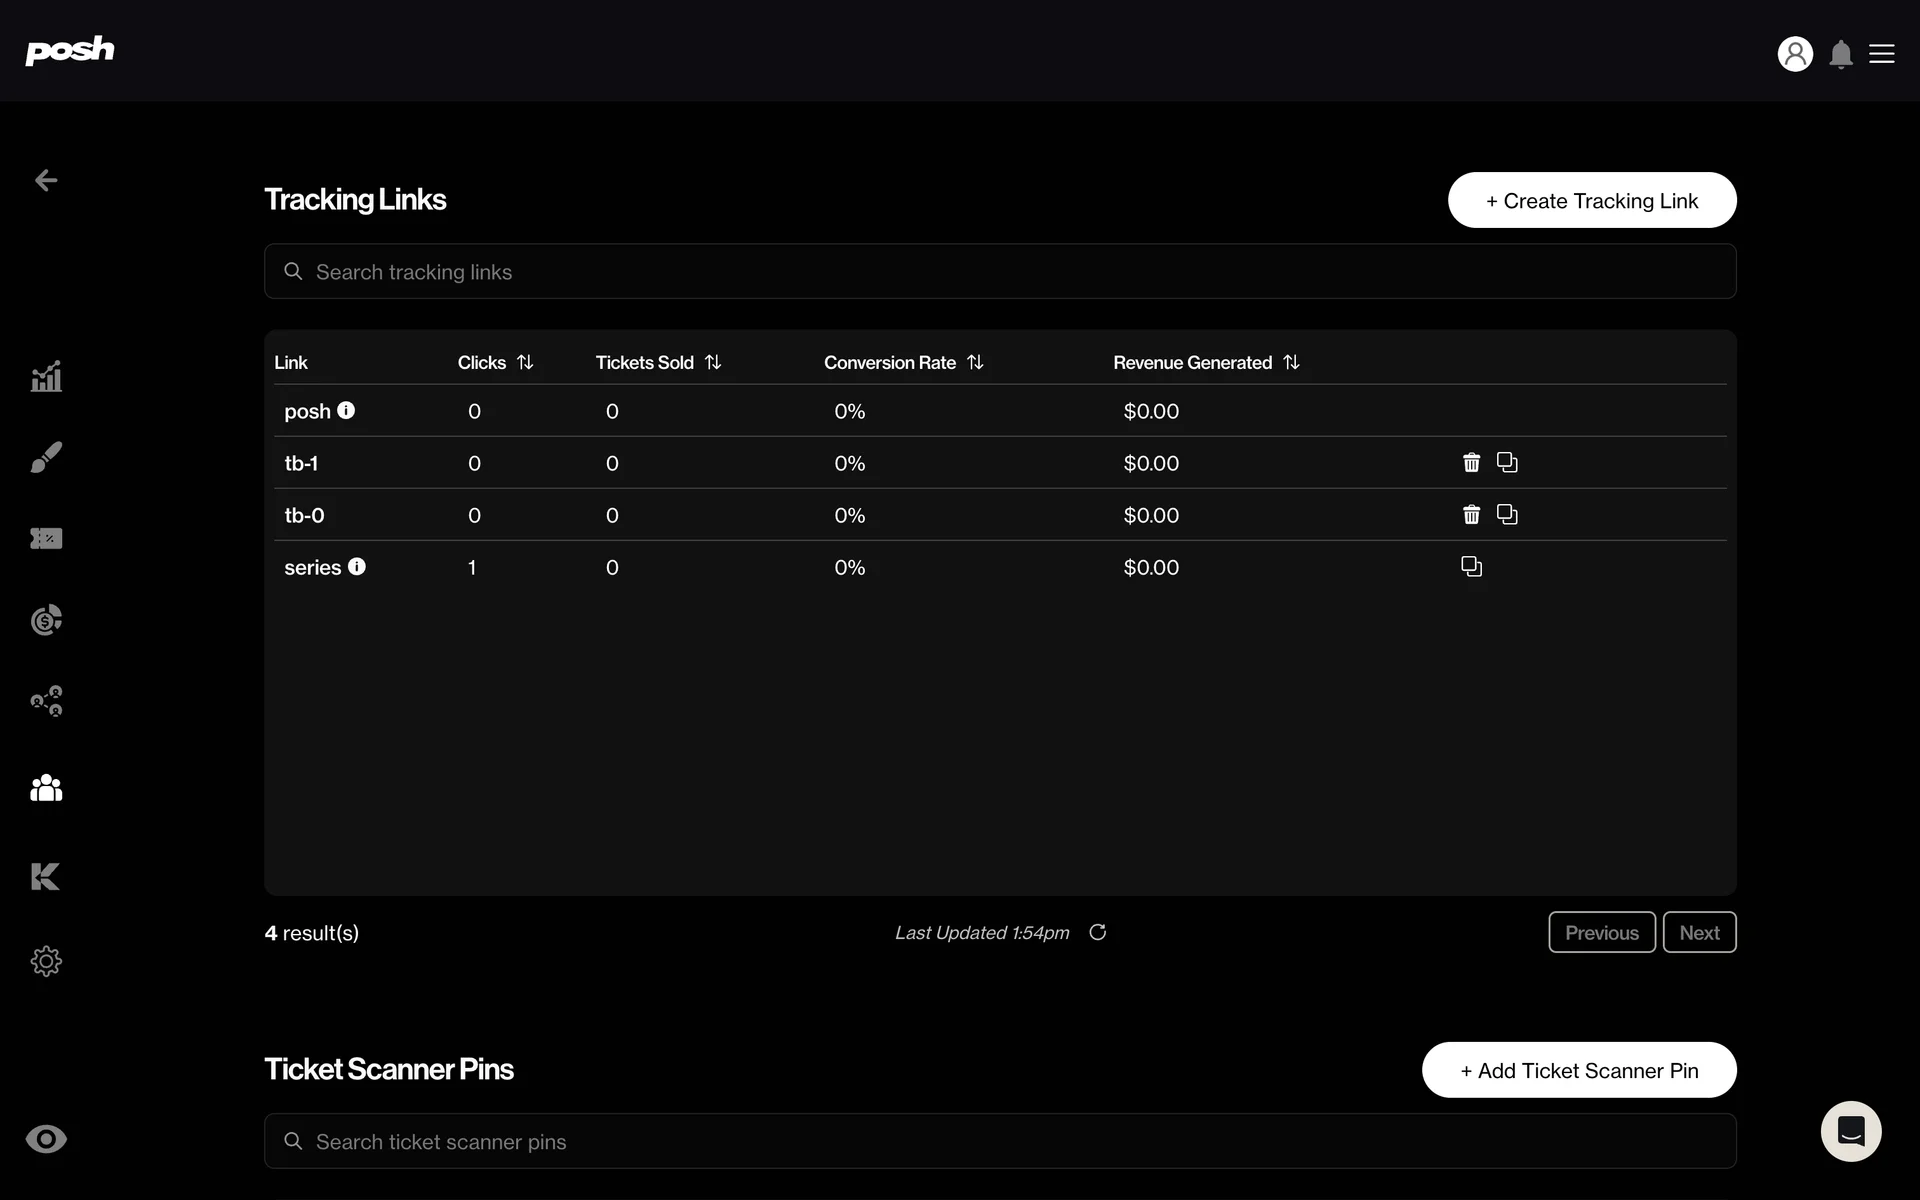The width and height of the screenshot is (1920, 1200).
Task: Click Add Ticket Scanner Pin button
Action: coord(1578,1070)
